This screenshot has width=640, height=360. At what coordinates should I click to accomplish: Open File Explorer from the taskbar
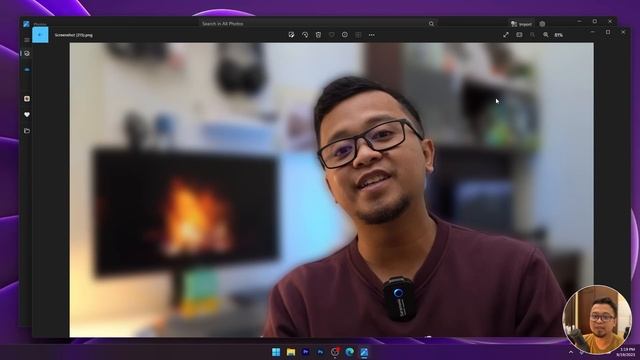point(291,352)
